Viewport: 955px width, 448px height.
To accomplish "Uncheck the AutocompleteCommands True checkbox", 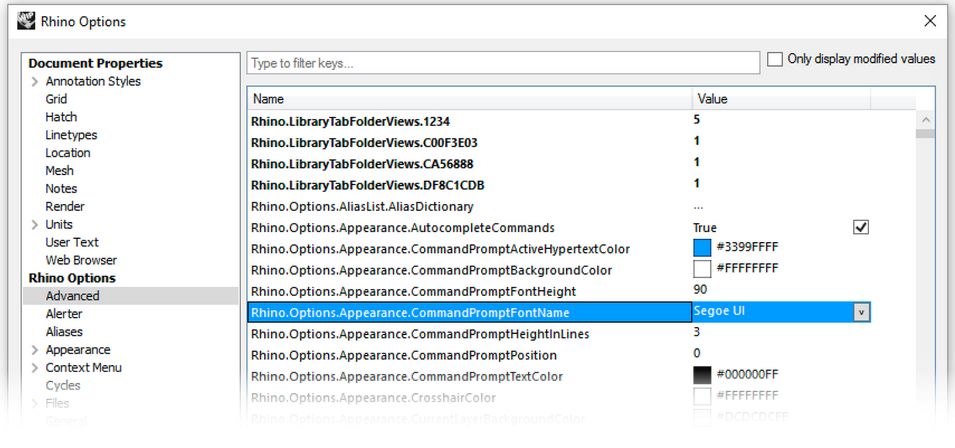I will pos(861,227).
